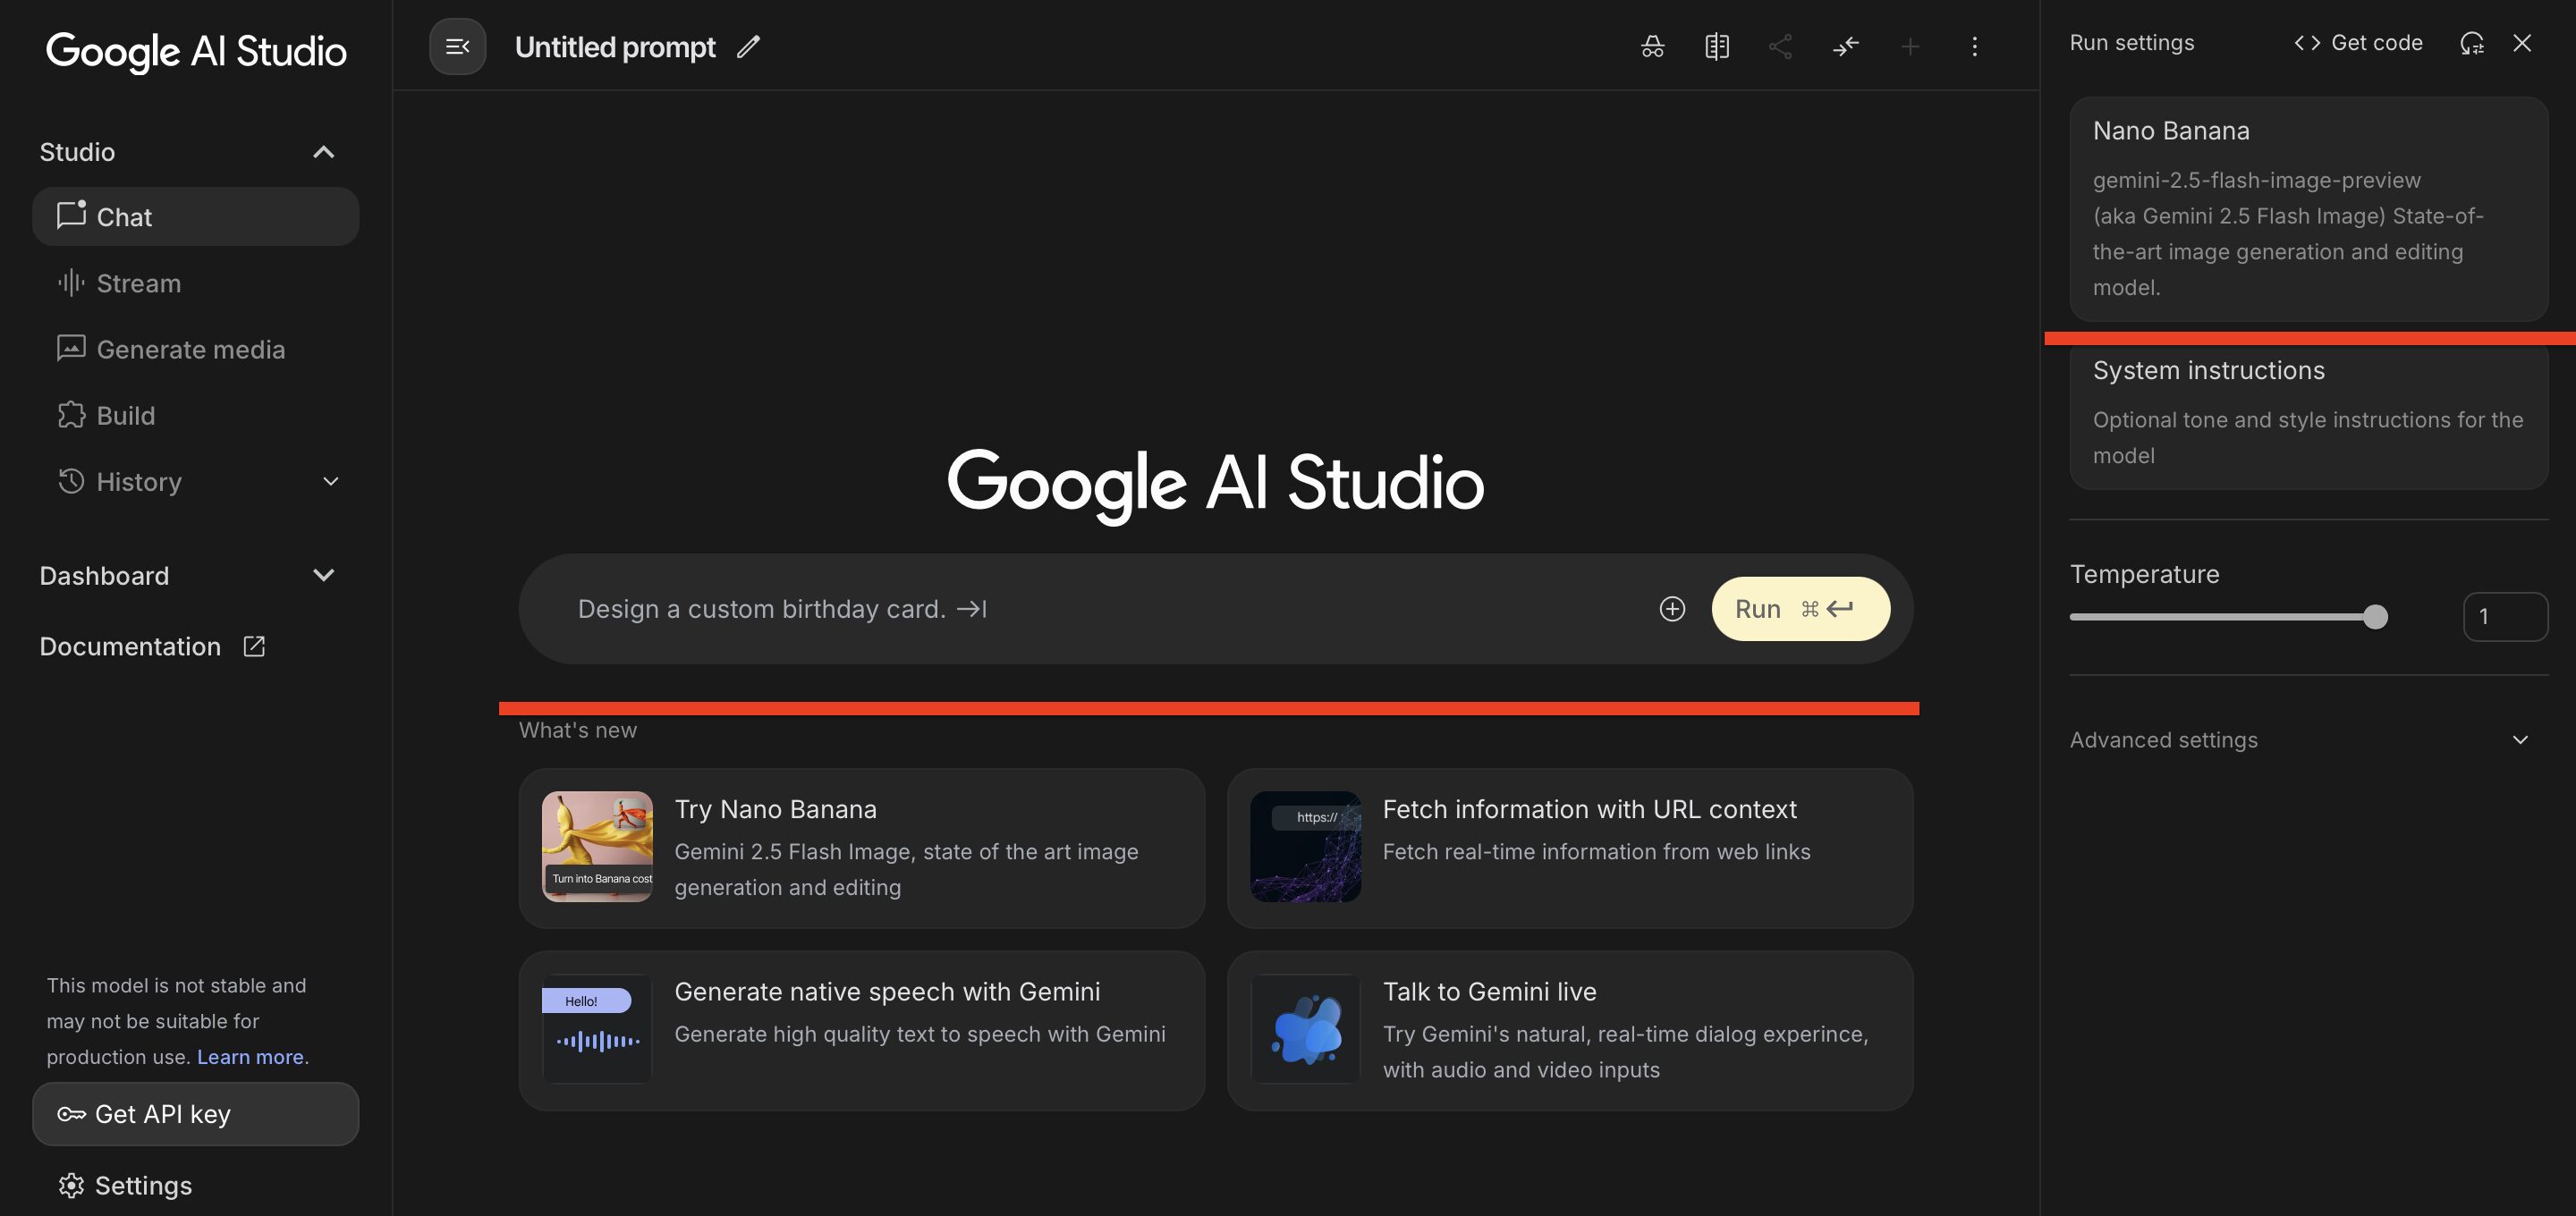Collapse the sidebar with the top-left toggle
The height and width of the screenshot is (1216, 2576).
(x=457, y=47)
